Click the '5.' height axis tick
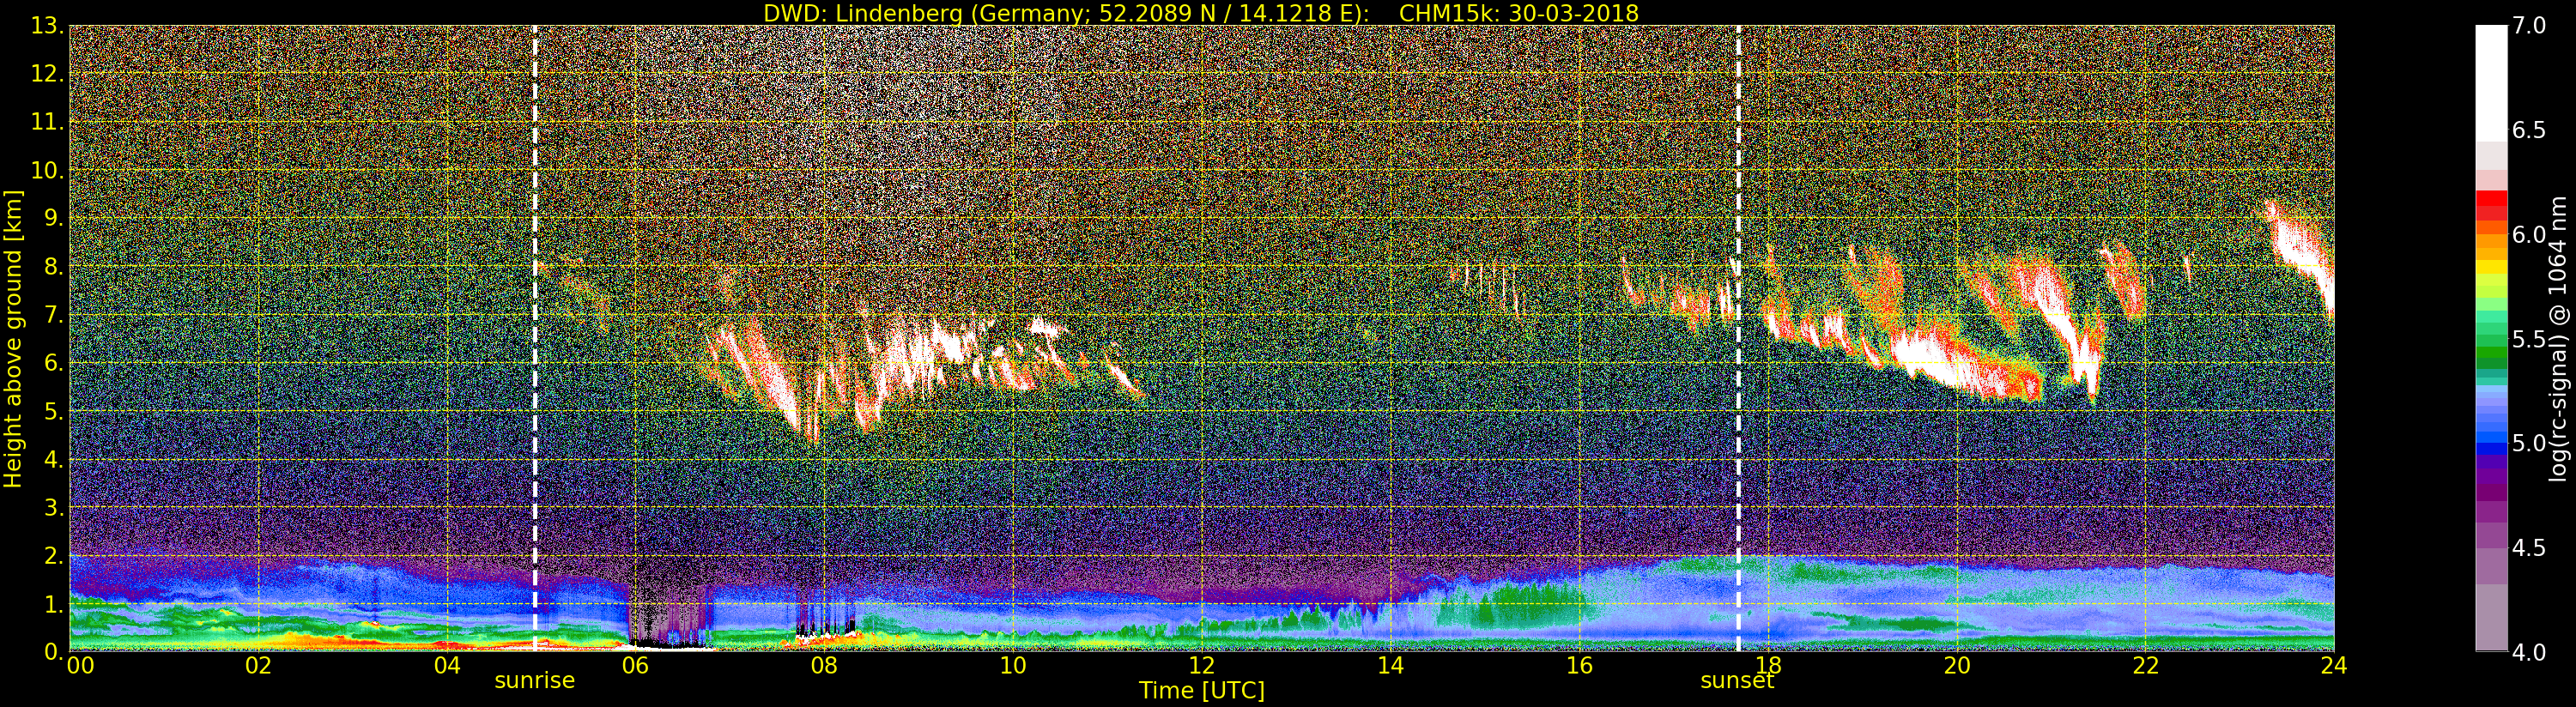2576x707 pixels. tap(53, 411)
